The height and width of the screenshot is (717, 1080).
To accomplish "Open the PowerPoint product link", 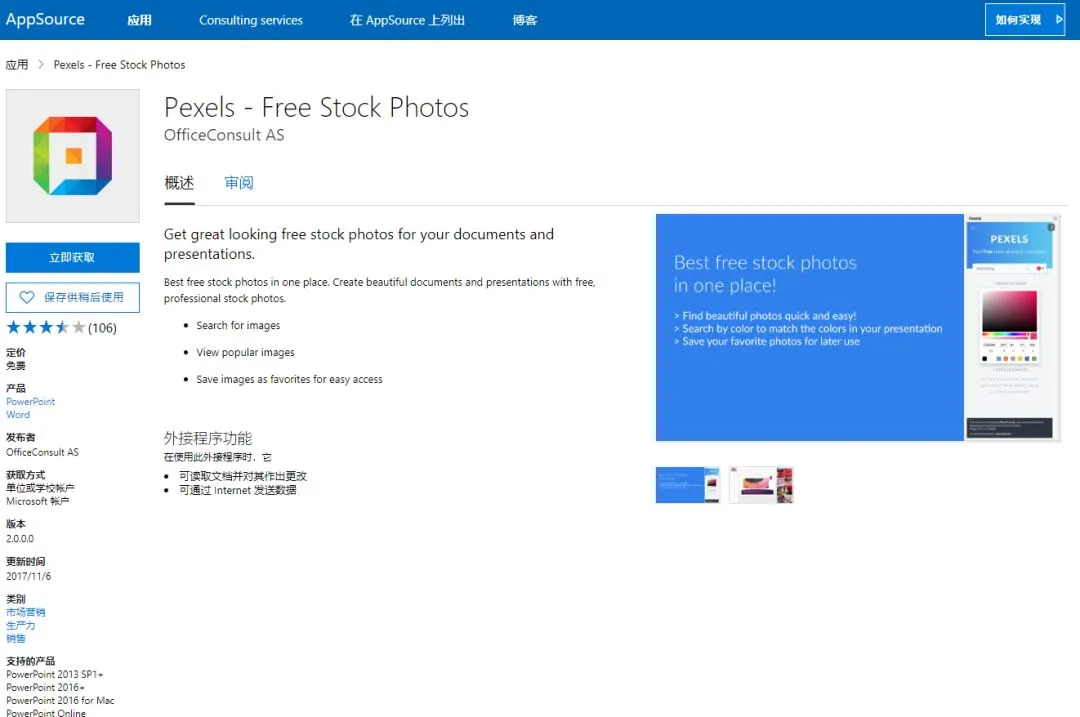I will pyautogui.click(x=30, y=402).
